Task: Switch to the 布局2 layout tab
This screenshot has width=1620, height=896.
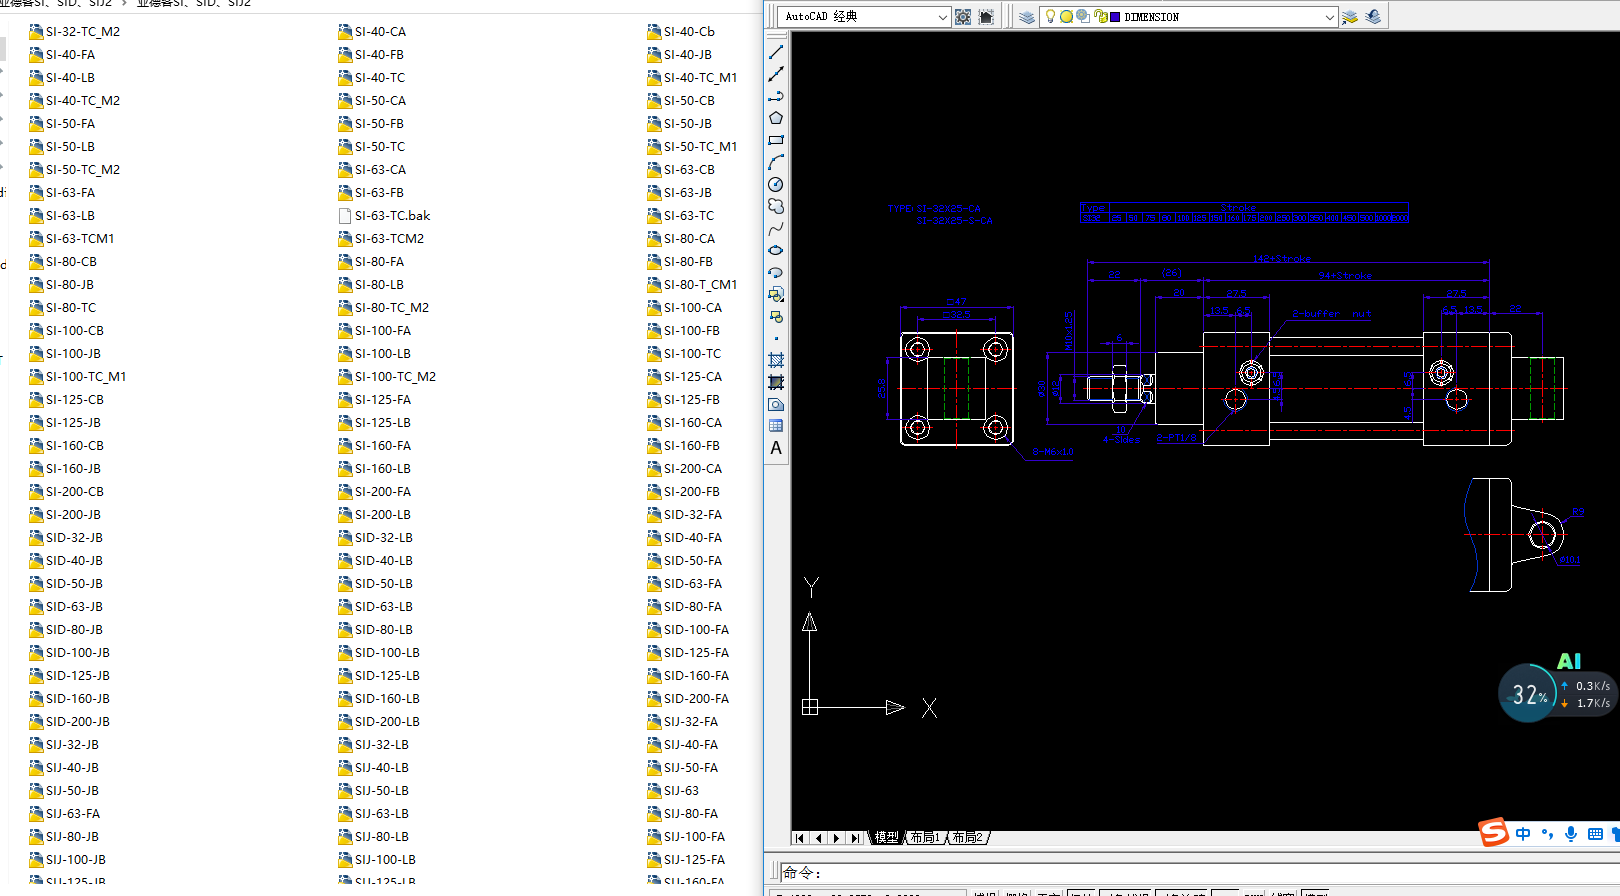Action: pyautogui.click(x=967, y=838)
